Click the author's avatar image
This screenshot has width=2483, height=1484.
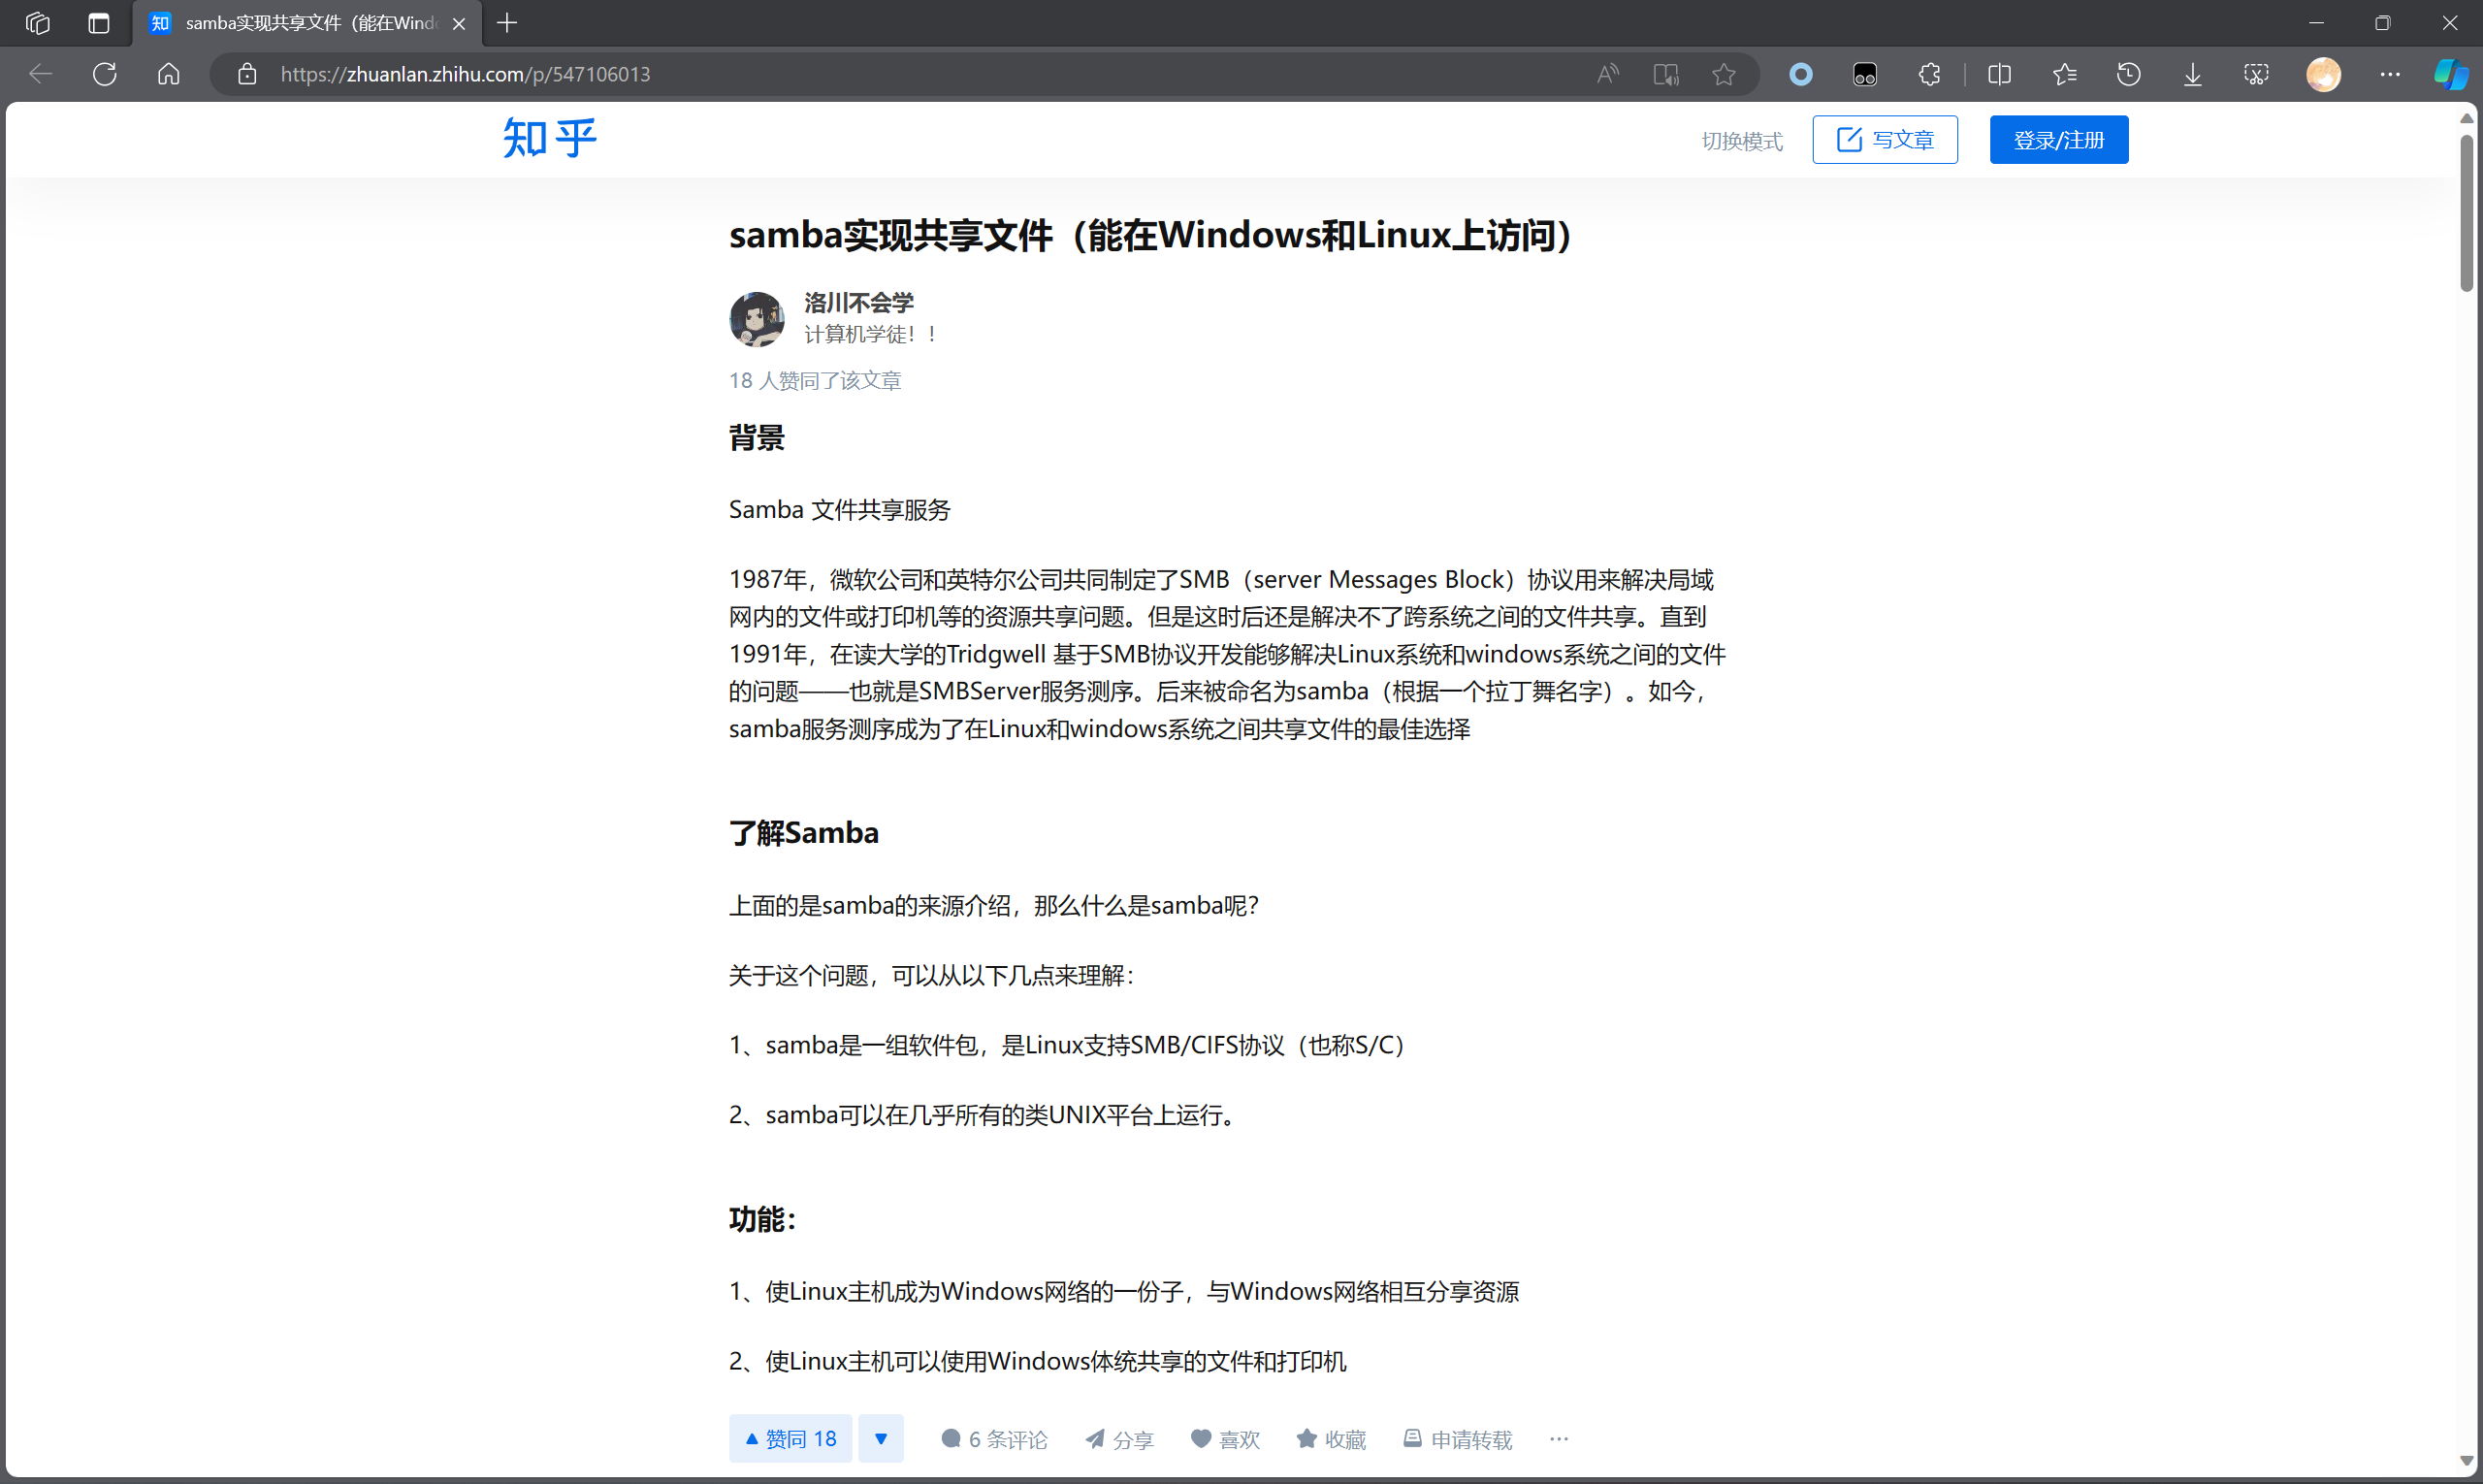click(757, 319)
